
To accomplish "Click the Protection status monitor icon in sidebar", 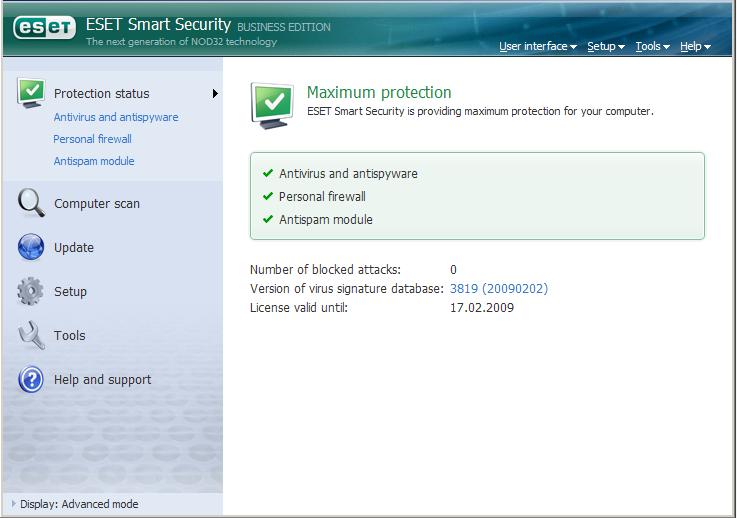I will click(31, 93).
